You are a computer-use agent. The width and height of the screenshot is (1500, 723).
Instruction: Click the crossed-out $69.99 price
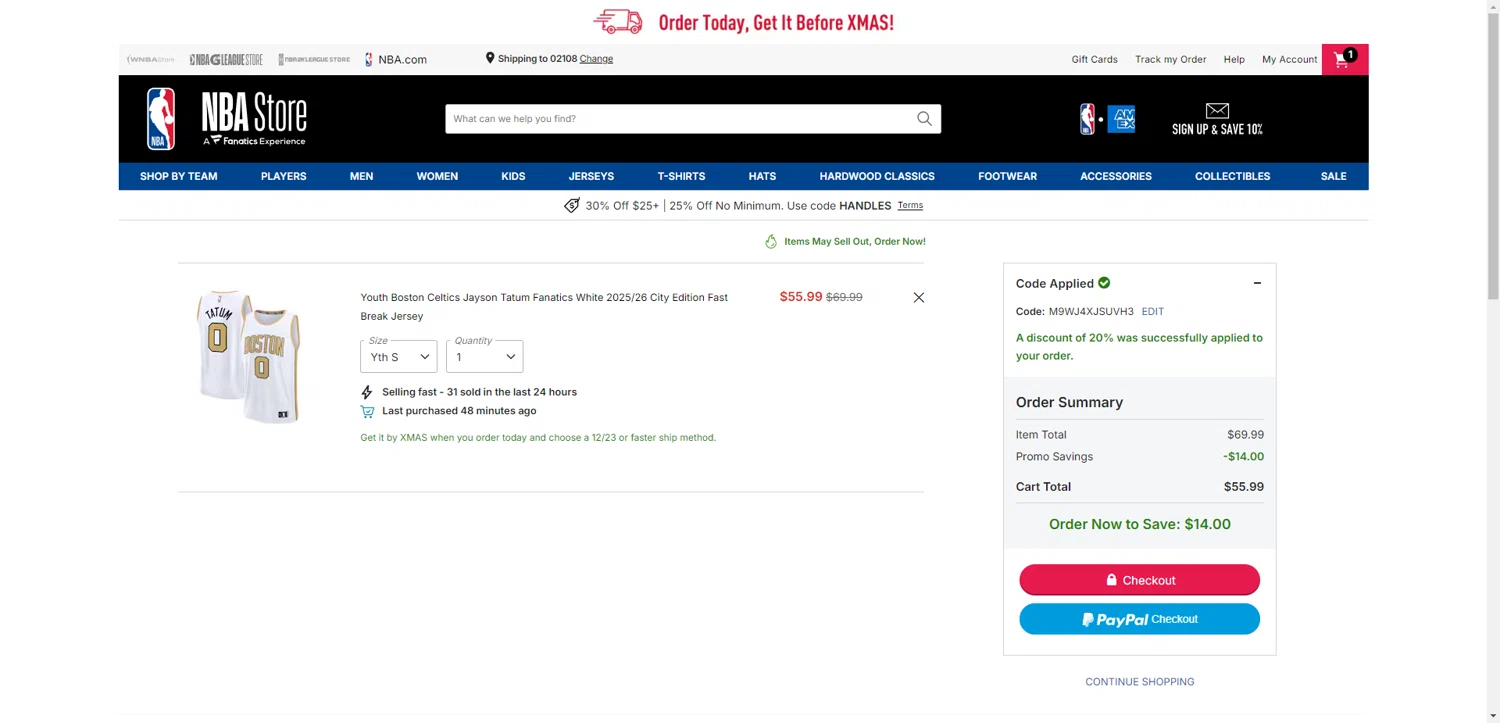tap(844, 297)
